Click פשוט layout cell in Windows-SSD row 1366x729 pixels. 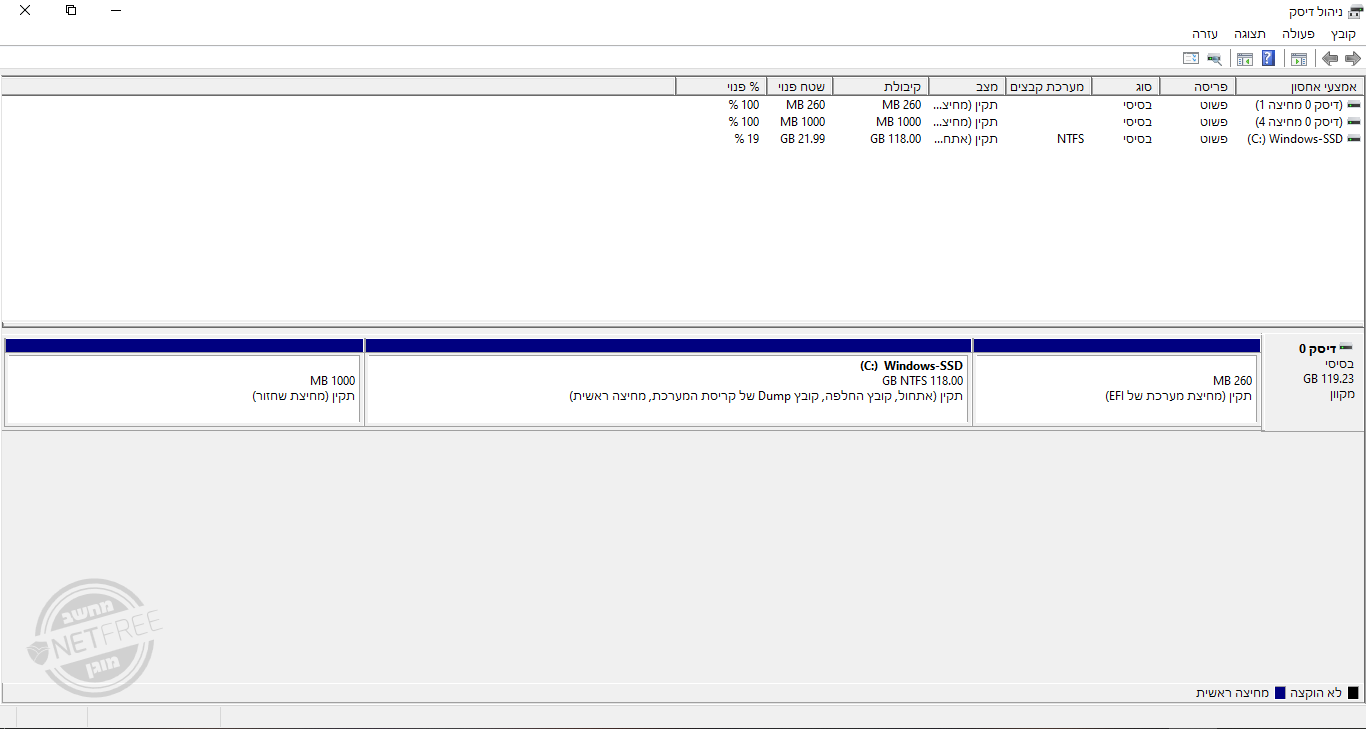point(1214,139)
